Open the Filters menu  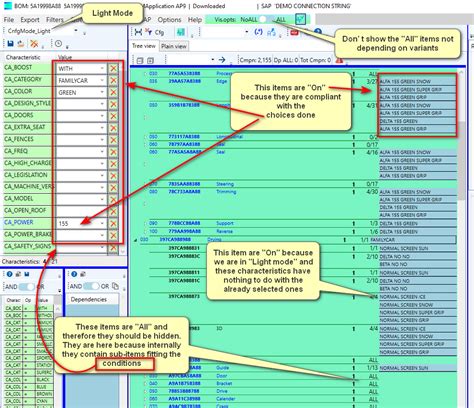click(x=55, y=20)
